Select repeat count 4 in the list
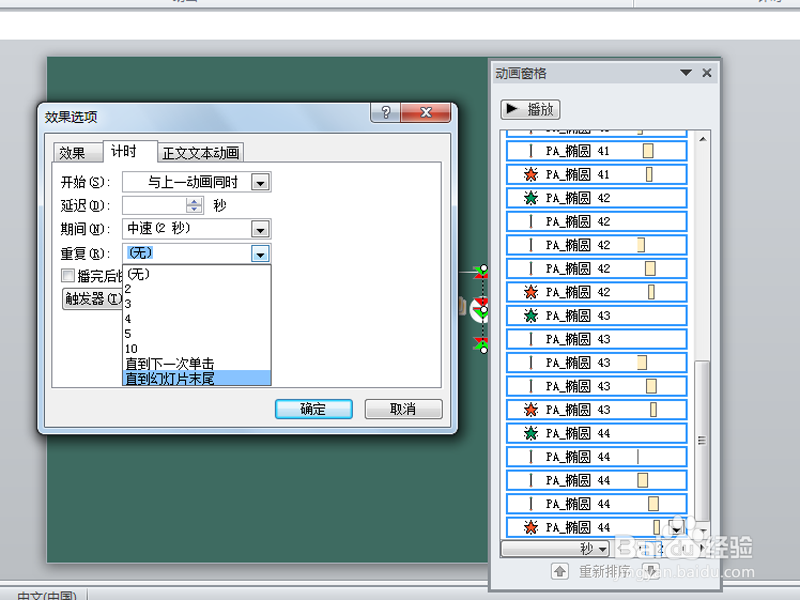 pyautogui.click(x=196, y=319)
